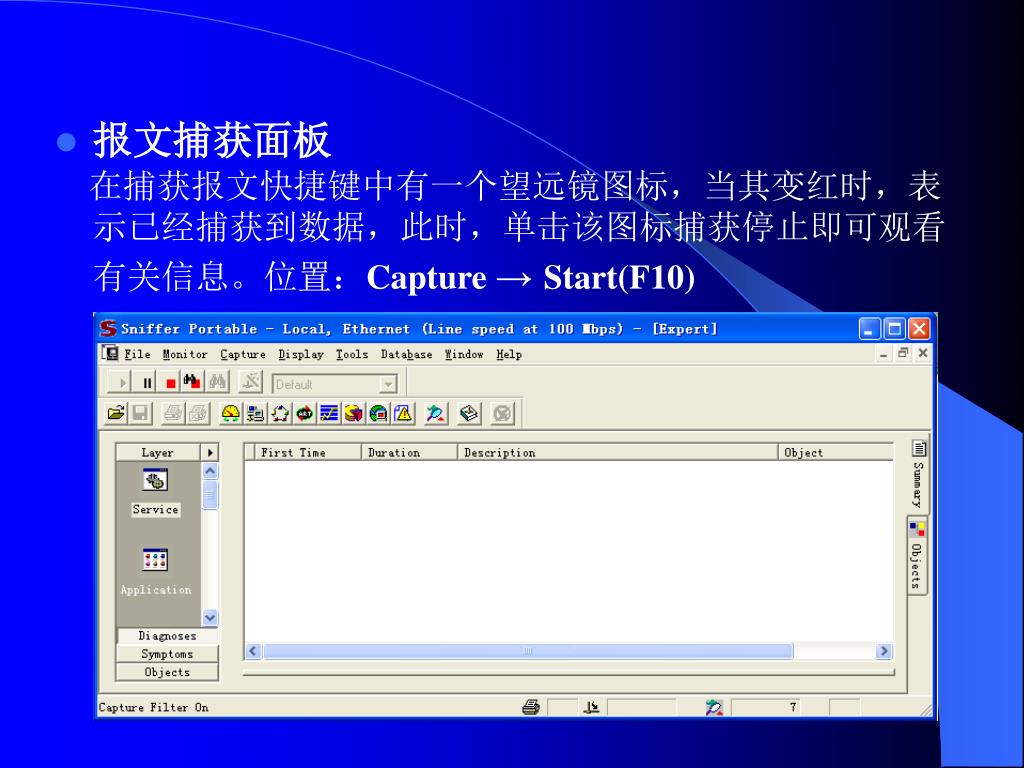The image size is (1024, 768).
Task: Click the Object column header
Action: click(x=836, y=452)
